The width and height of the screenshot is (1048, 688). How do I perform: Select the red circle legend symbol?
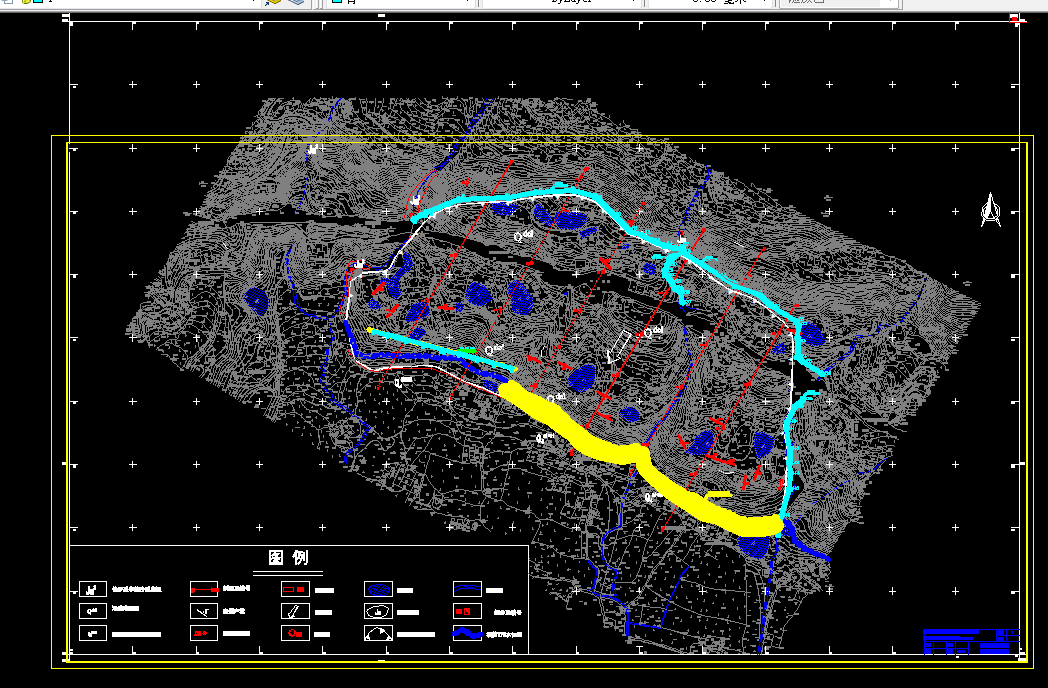point(295,633)
